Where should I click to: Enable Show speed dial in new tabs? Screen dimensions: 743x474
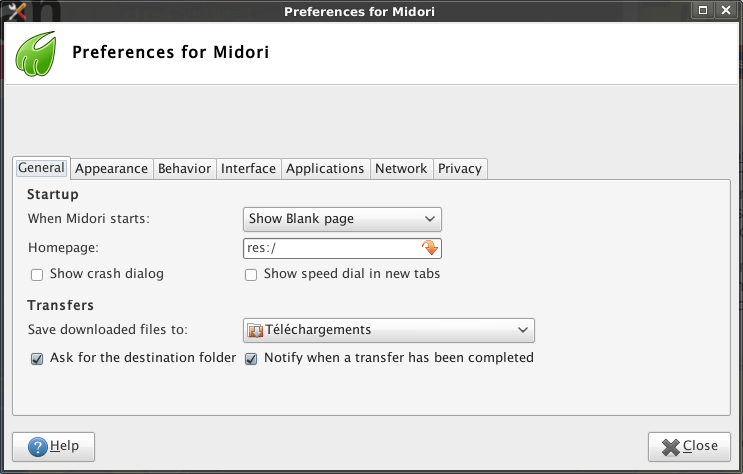point(252,274)
